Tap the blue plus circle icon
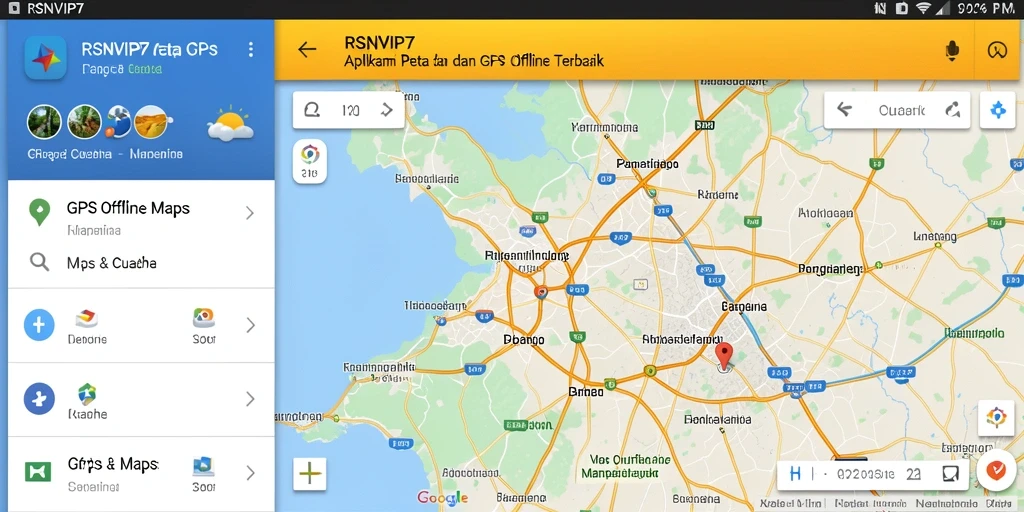This screenshot has height=512, width=1024. (39, 325)
